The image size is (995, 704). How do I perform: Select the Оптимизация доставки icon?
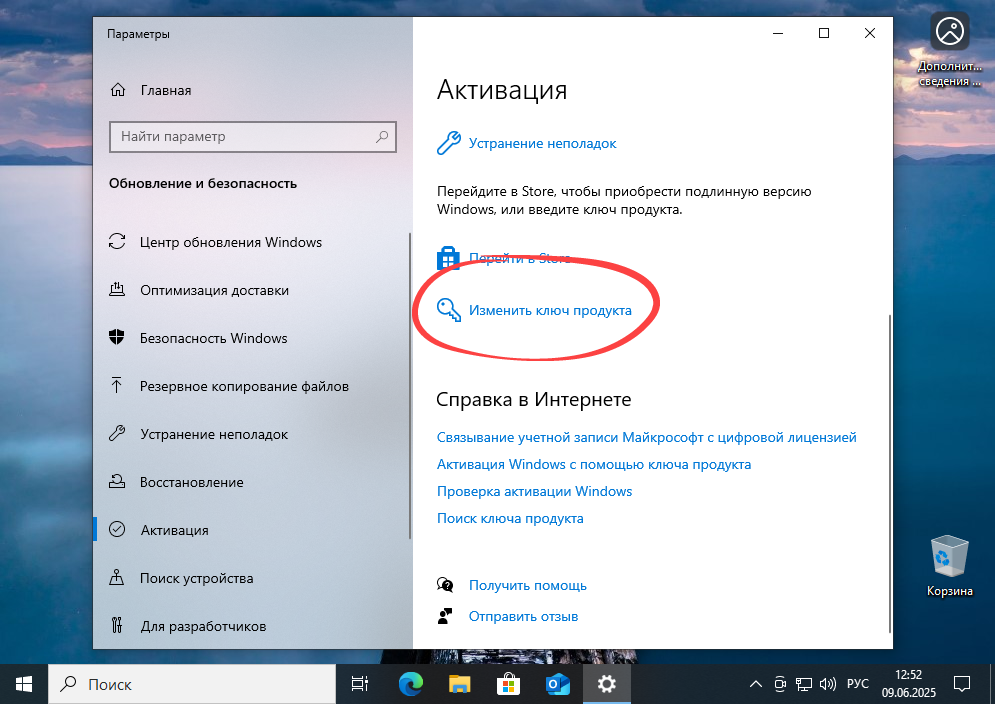tap(117, 290)
